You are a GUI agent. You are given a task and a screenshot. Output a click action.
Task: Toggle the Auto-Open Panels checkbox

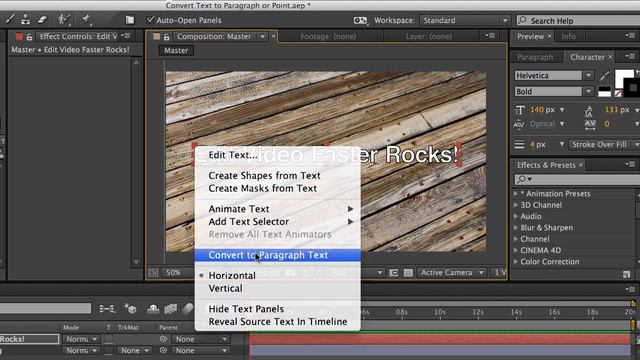[x=150, y=20]
